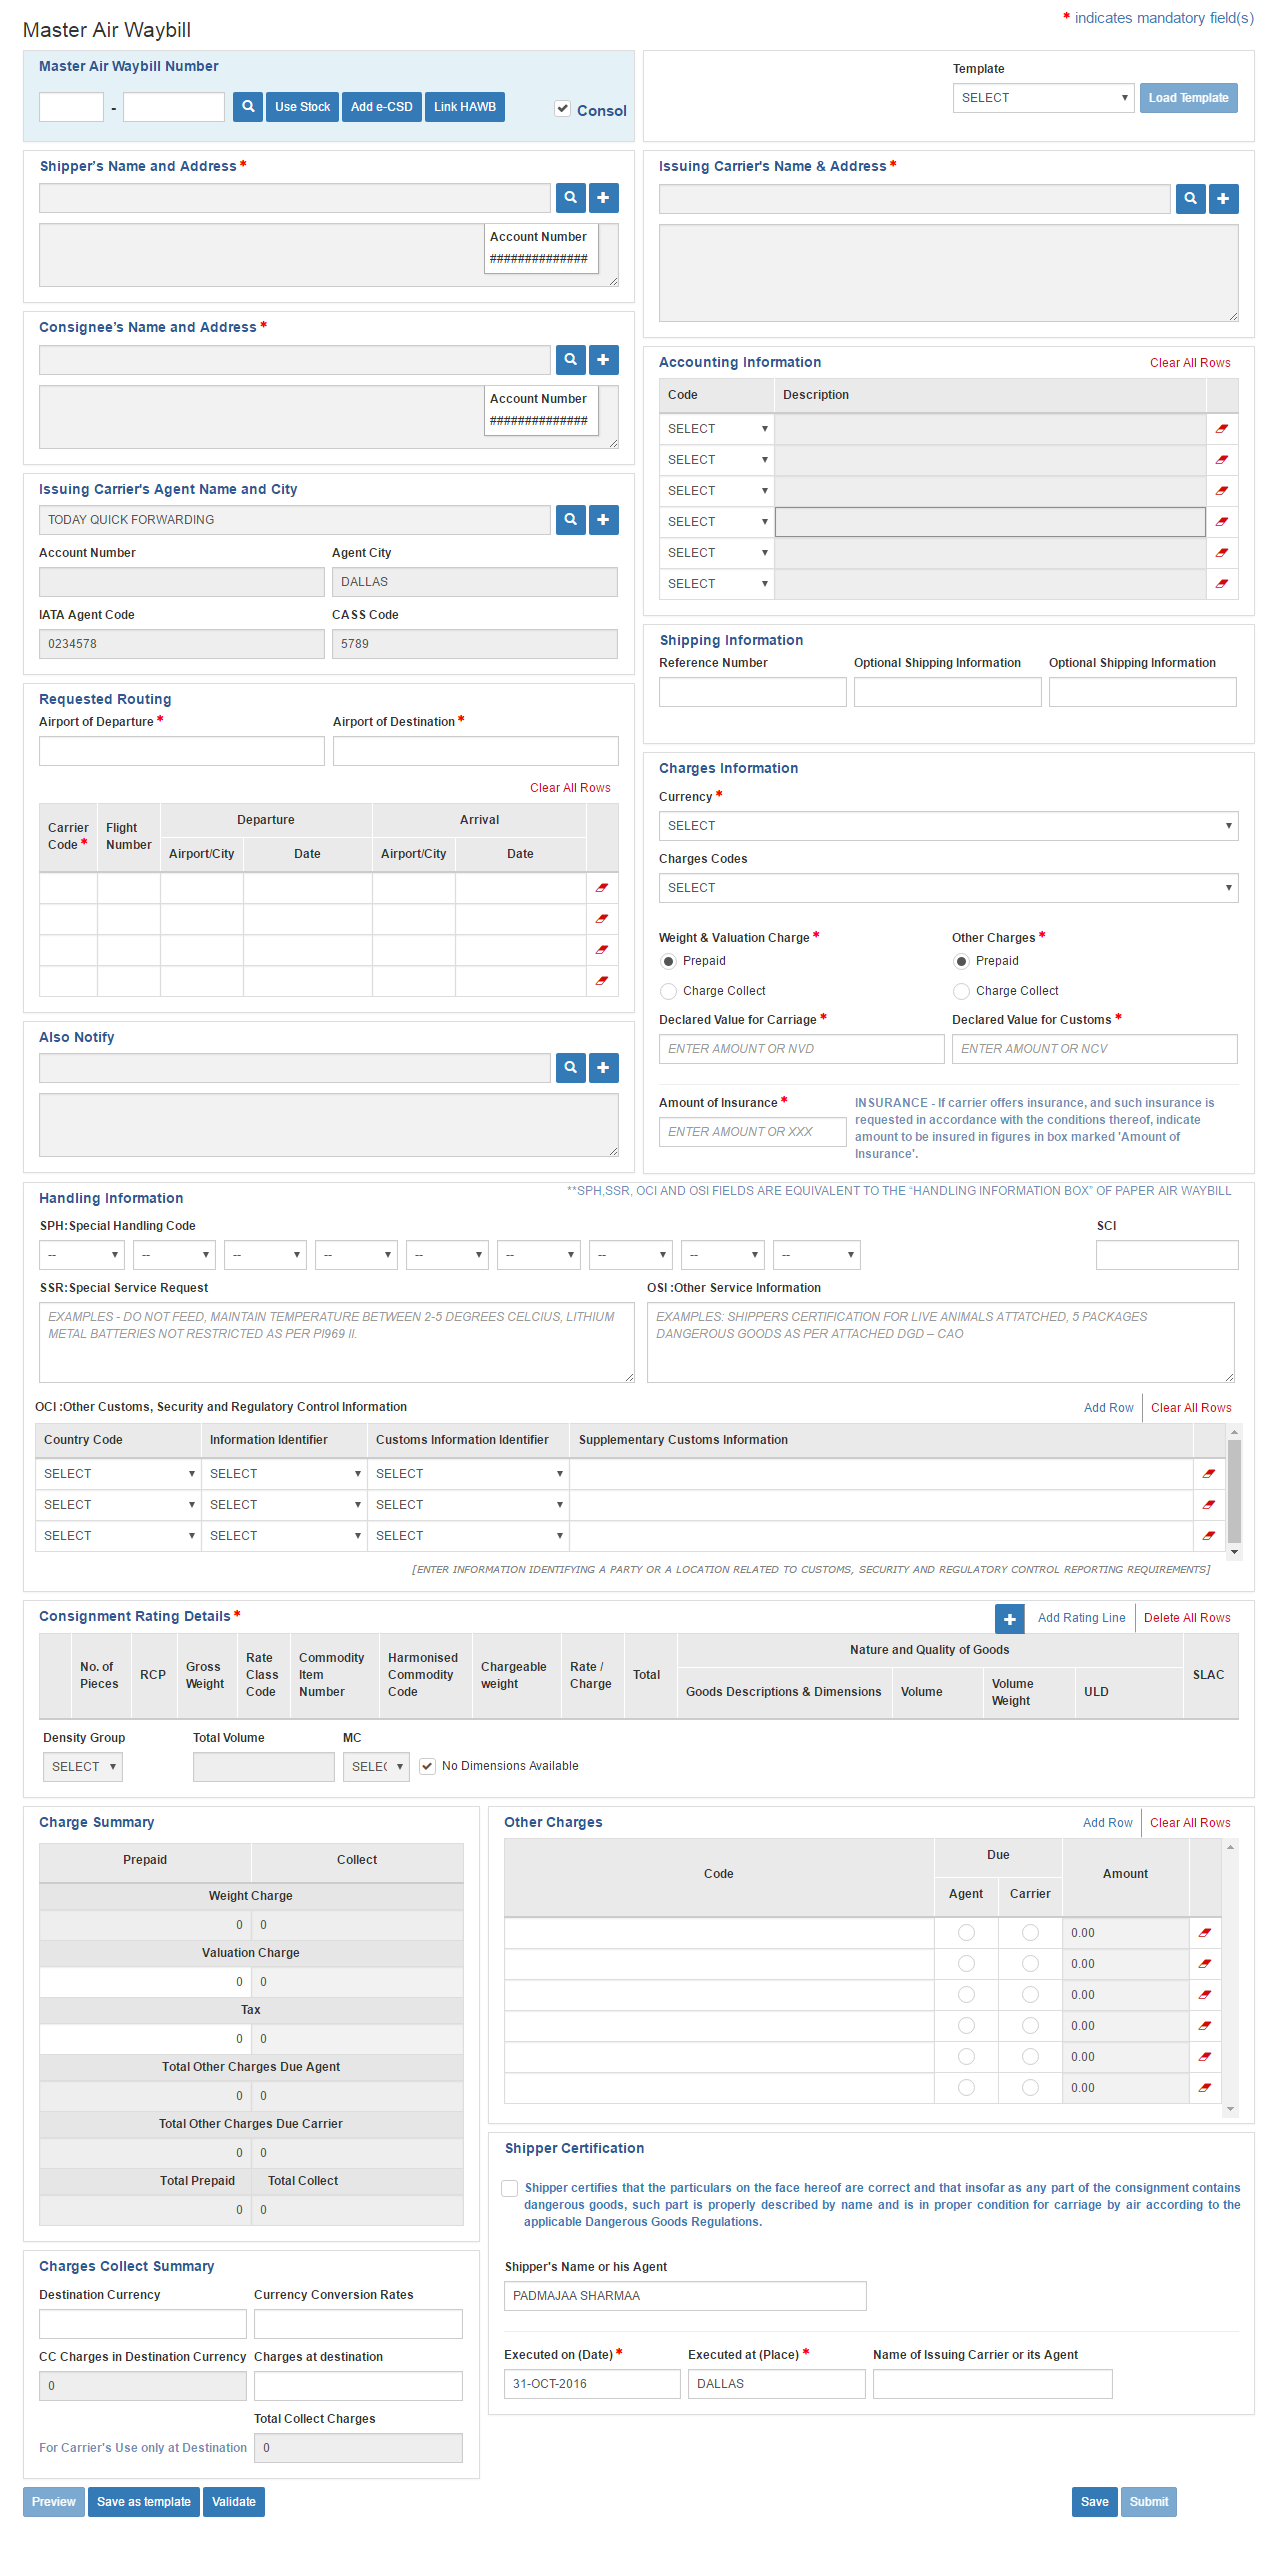Clear first routing row with eraser icon
This screenshot has width=1279, height=2572.
tap(602, 888)
